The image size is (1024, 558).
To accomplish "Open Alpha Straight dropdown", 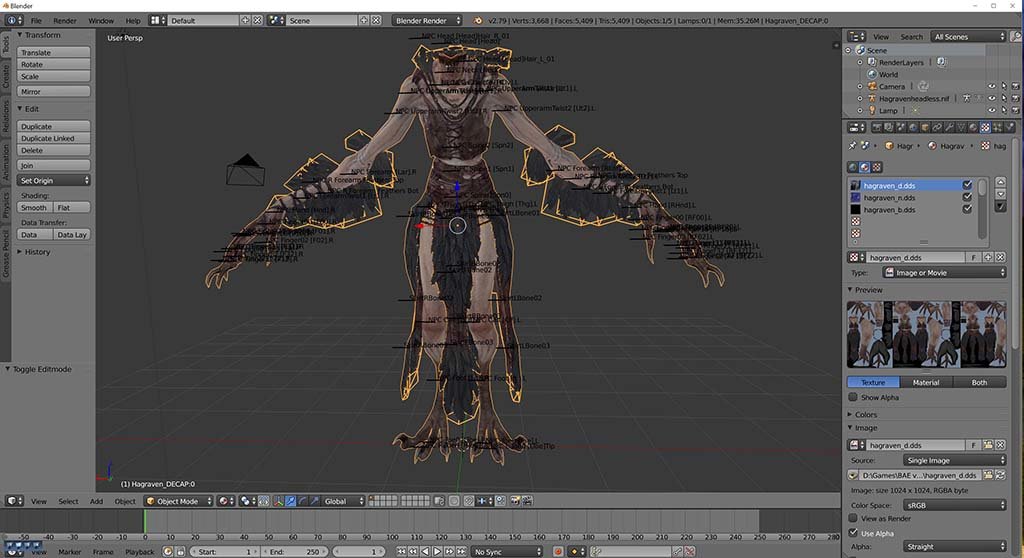I will coord(955,546).
